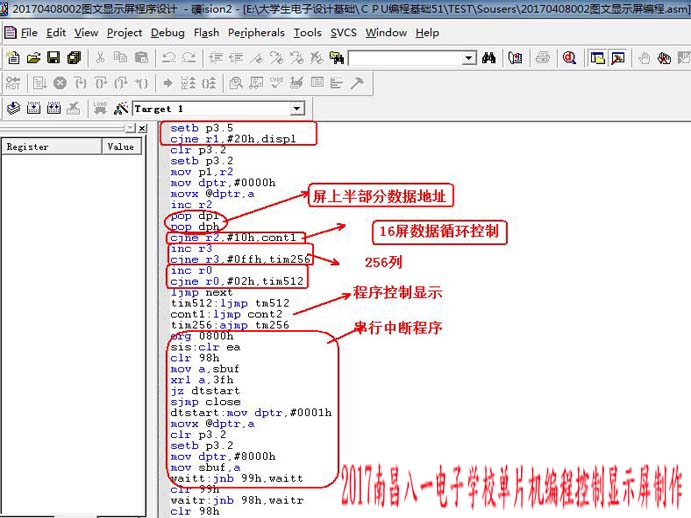Jump to the next bookmark
Image resolution: width=691 pixels, height=518 pixels.
[x=277, y=58]
